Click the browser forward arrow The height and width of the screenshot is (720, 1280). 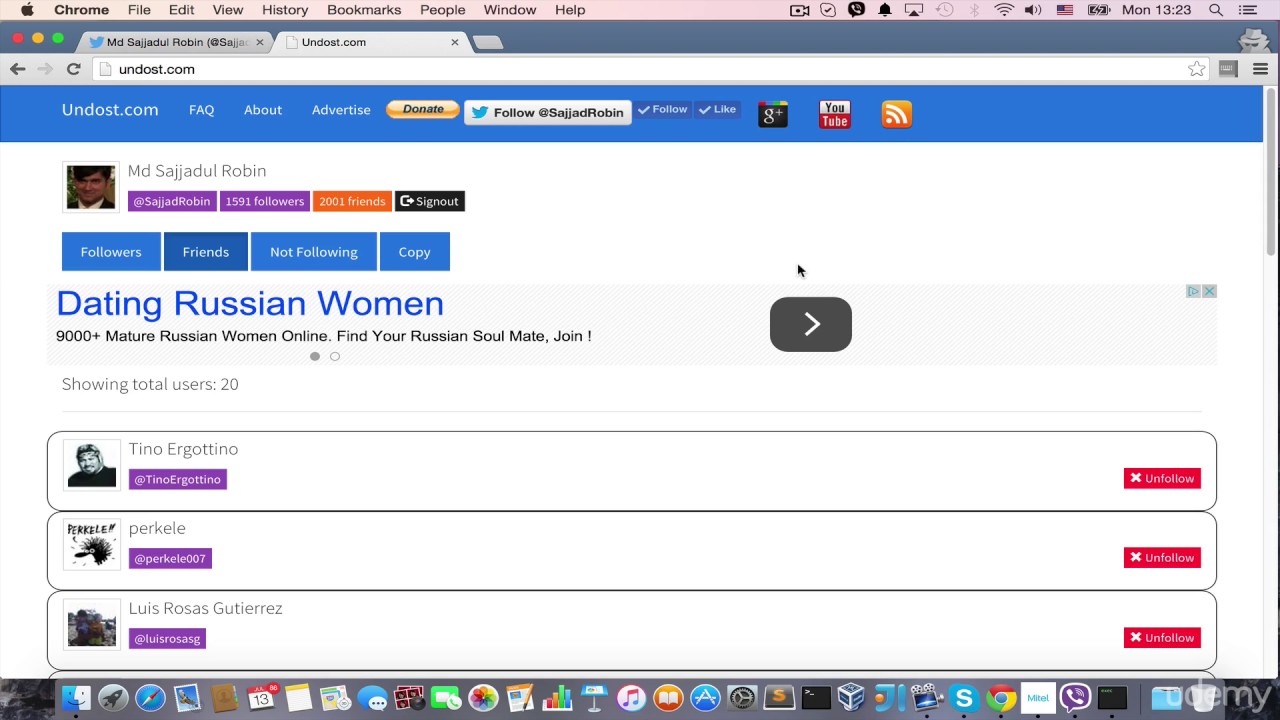(45, 69)
